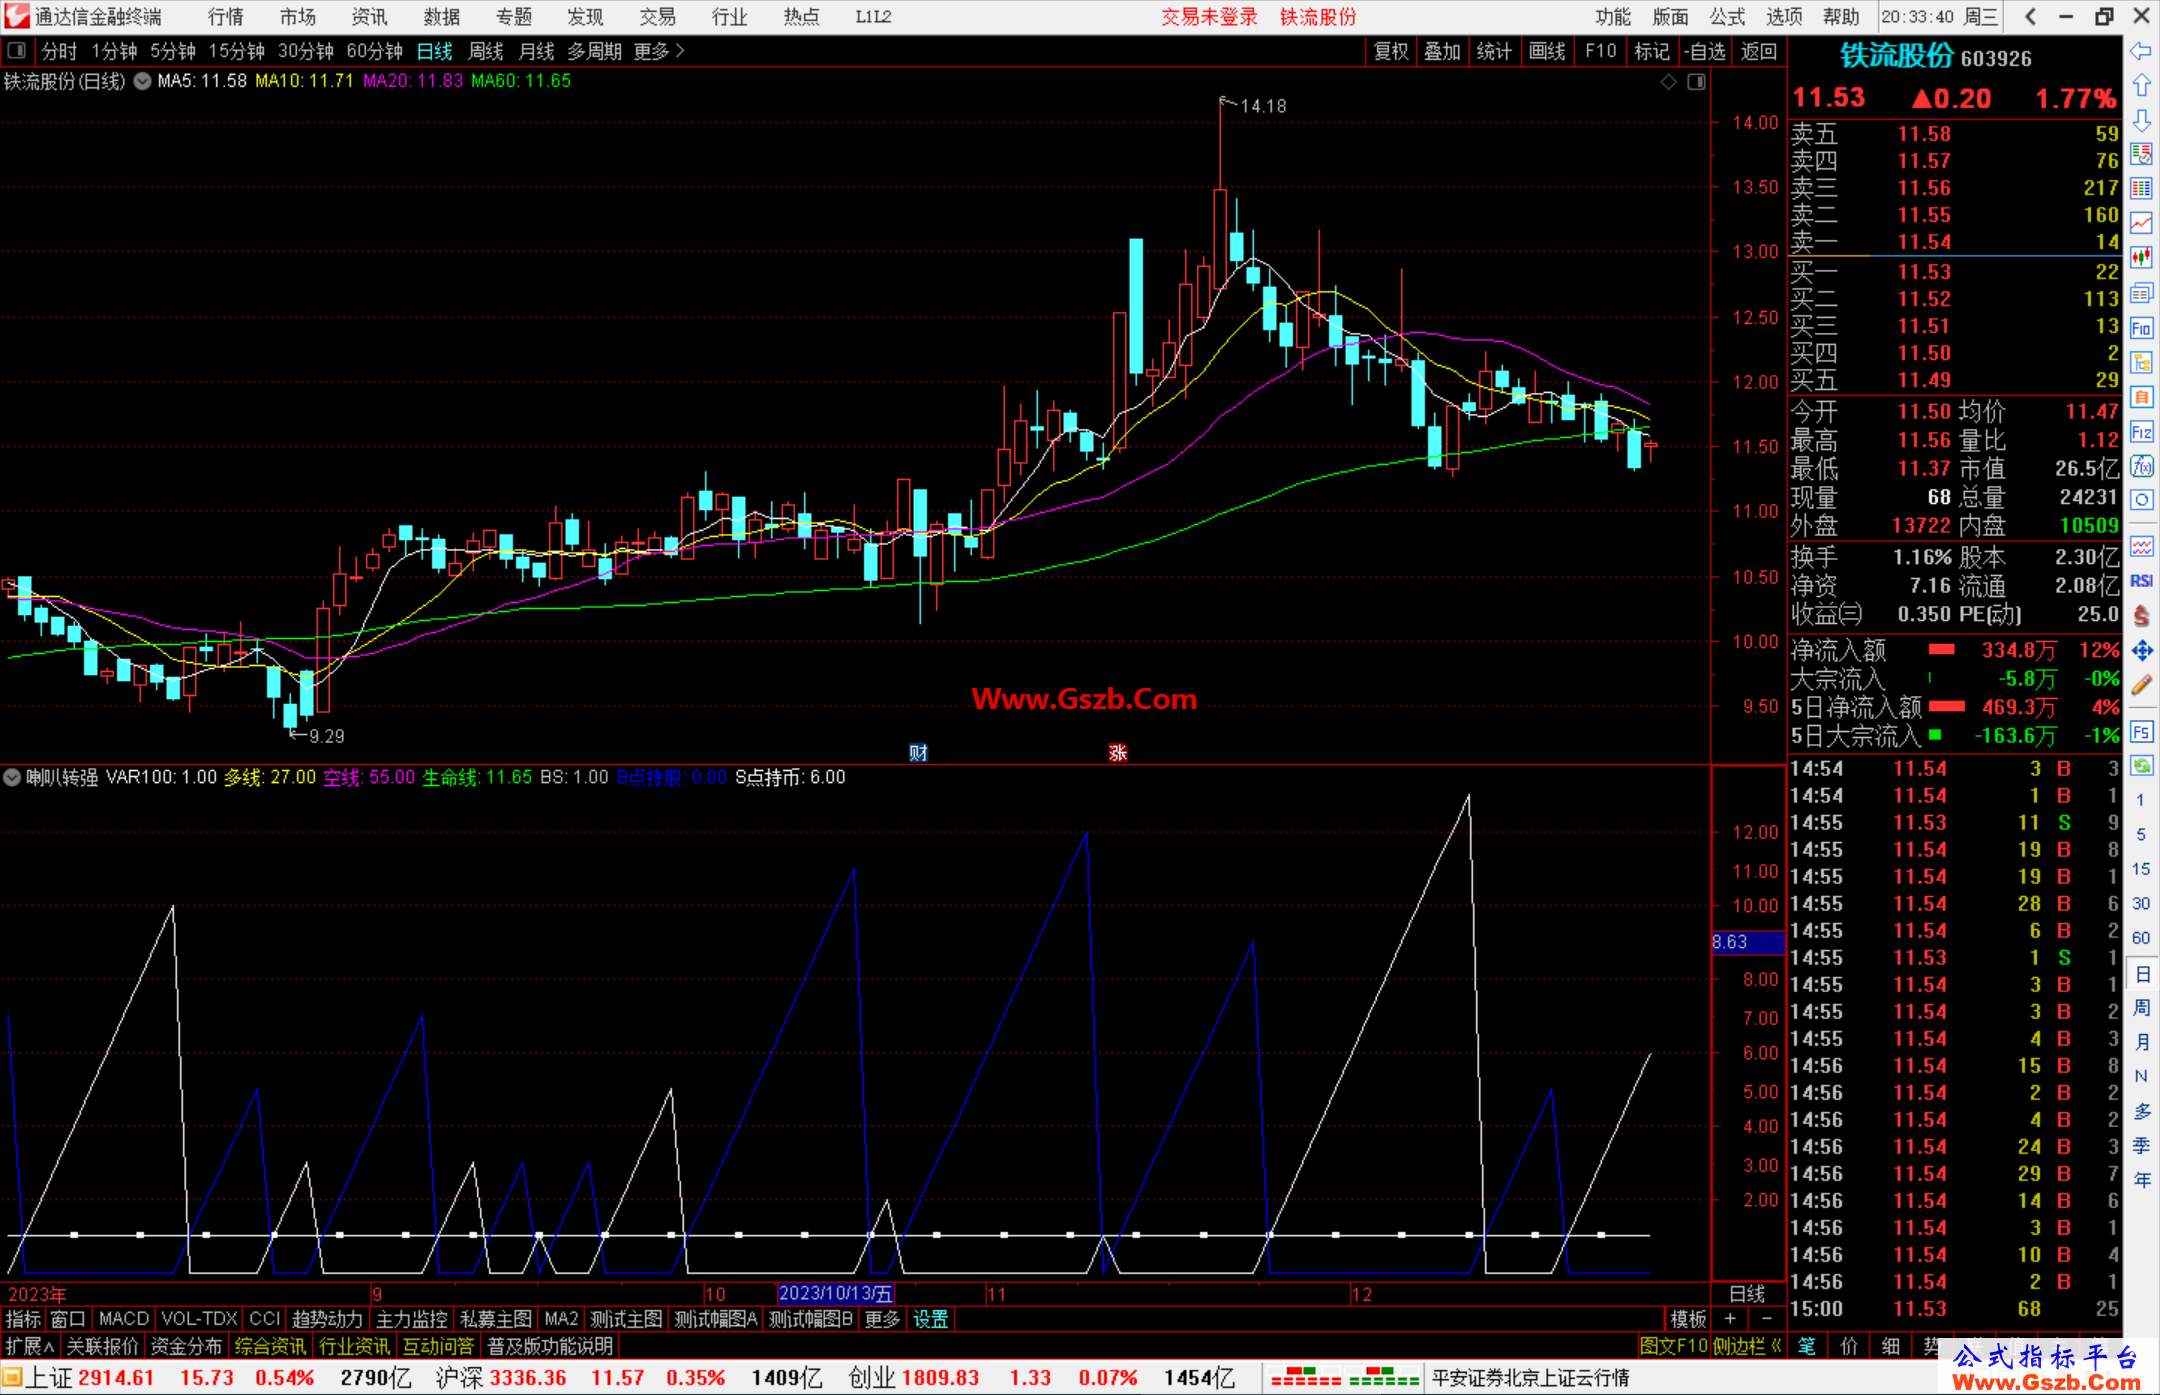Image resolution: width=2160 pixels, height=1395 pixels.
Task: Click the -自选 remove from watchlist button
Action: pos(1705,51)
